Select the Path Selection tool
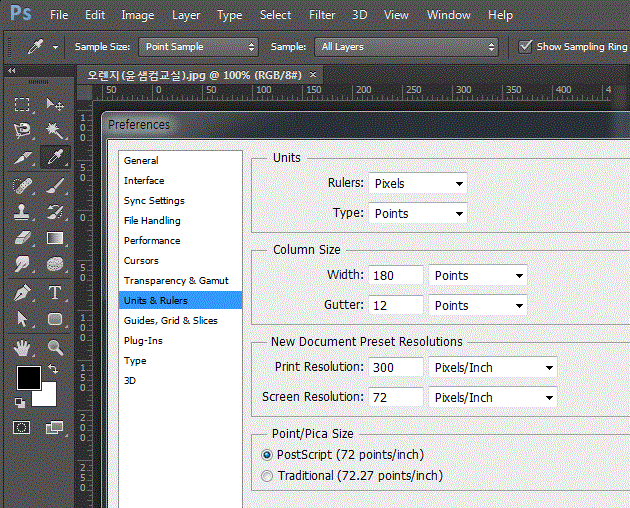Viewport: 630px width, 508px height. [22, 319]
